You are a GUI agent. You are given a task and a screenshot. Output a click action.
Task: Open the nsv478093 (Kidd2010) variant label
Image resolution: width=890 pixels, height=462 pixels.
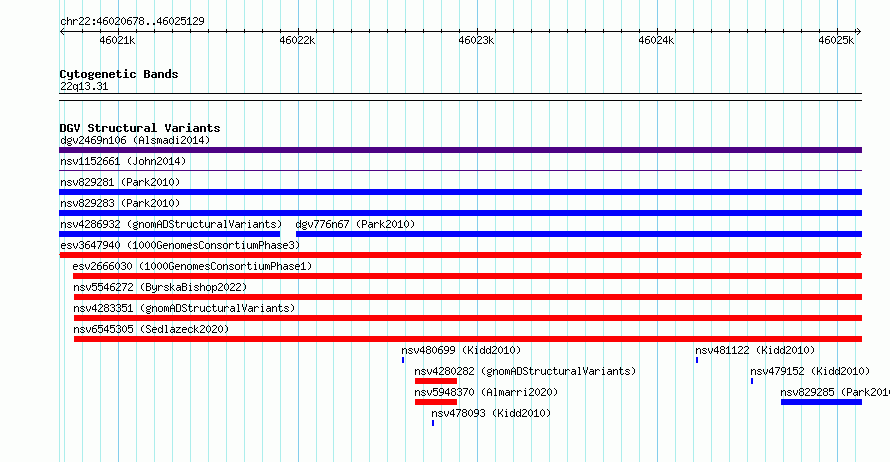(x=491, y=413)
